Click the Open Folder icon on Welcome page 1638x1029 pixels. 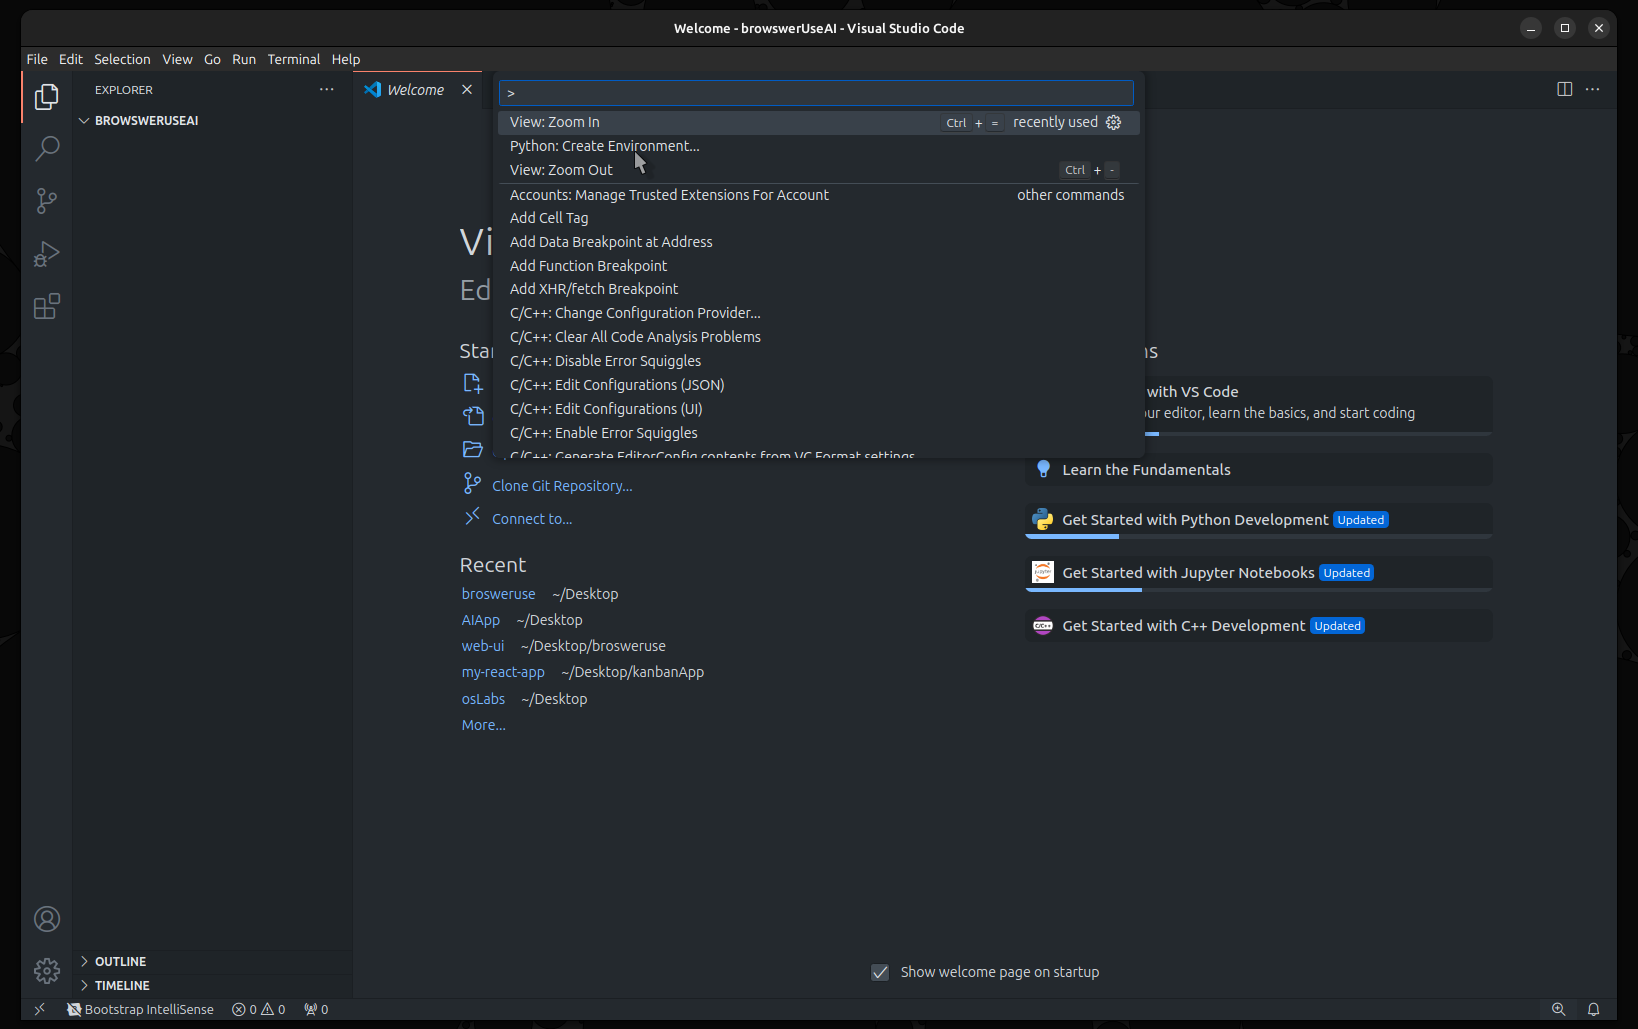(x=473, y=449)
